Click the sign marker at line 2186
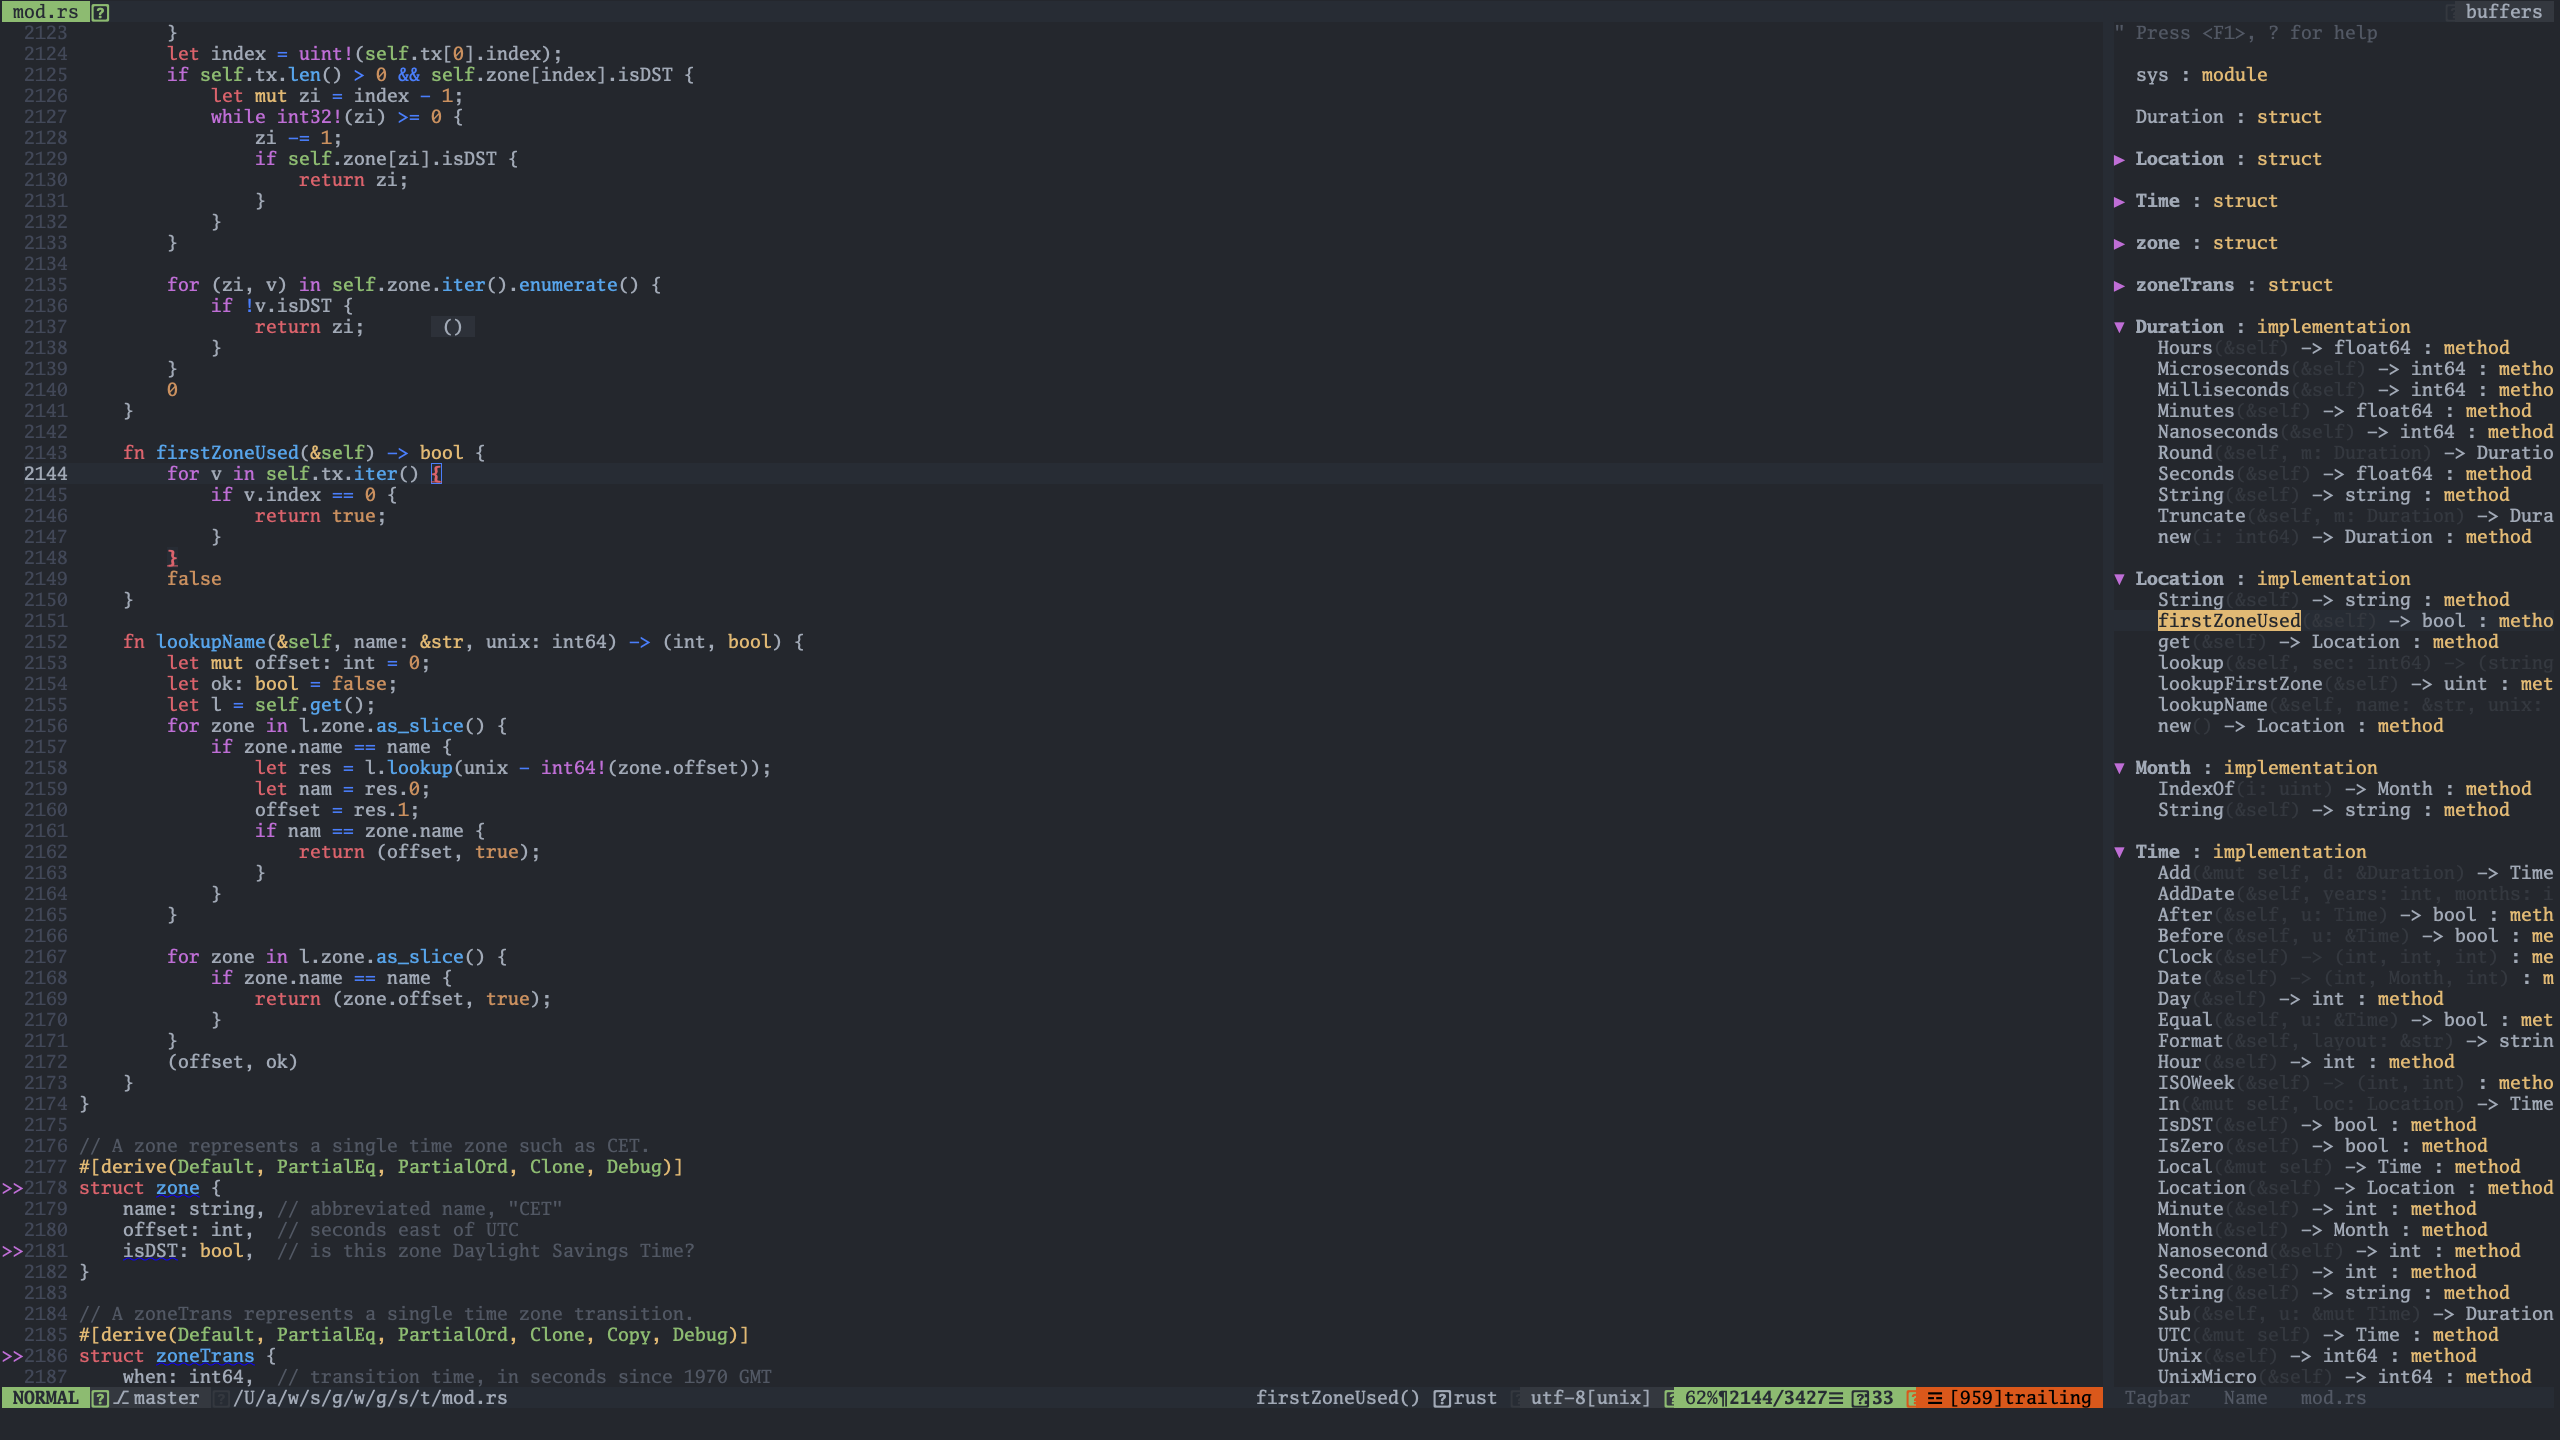Viewport: 2560px width, 1440px height. tap(12, 1356)
